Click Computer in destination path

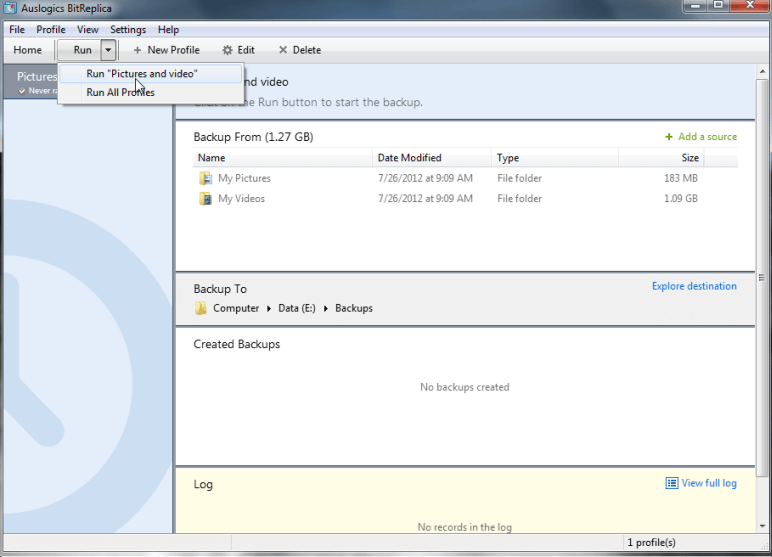coord(236,308)
